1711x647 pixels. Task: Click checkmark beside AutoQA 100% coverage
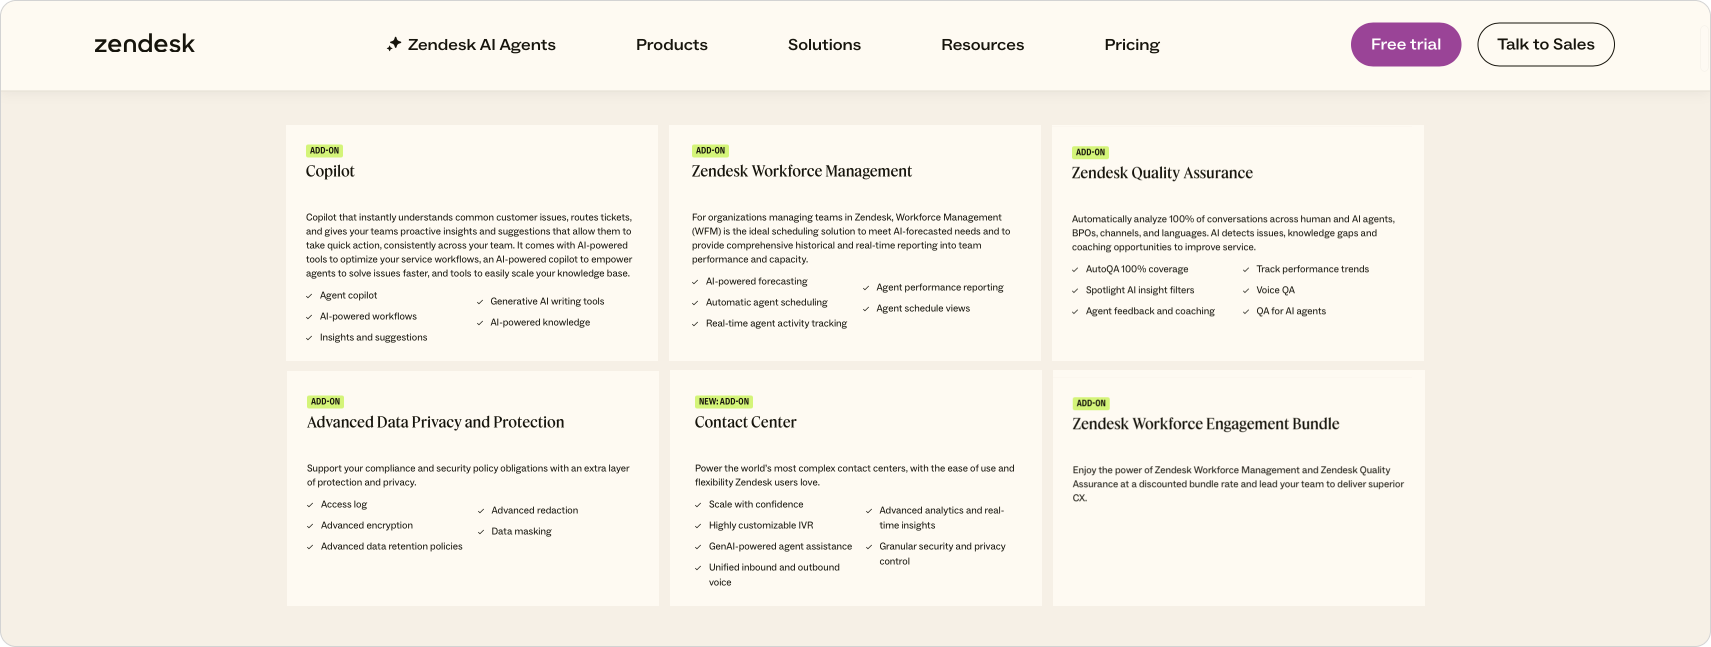pyautogui.click(x=1076, y=270)
